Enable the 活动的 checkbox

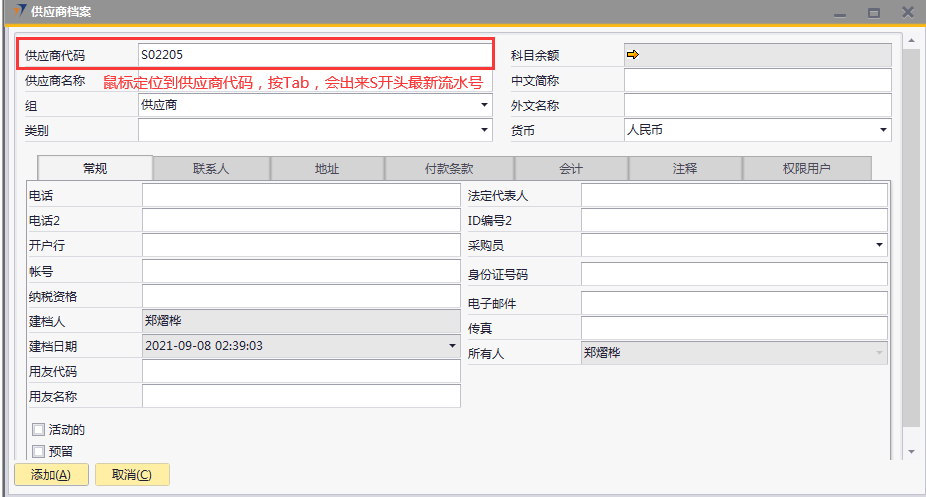(39, 430)
